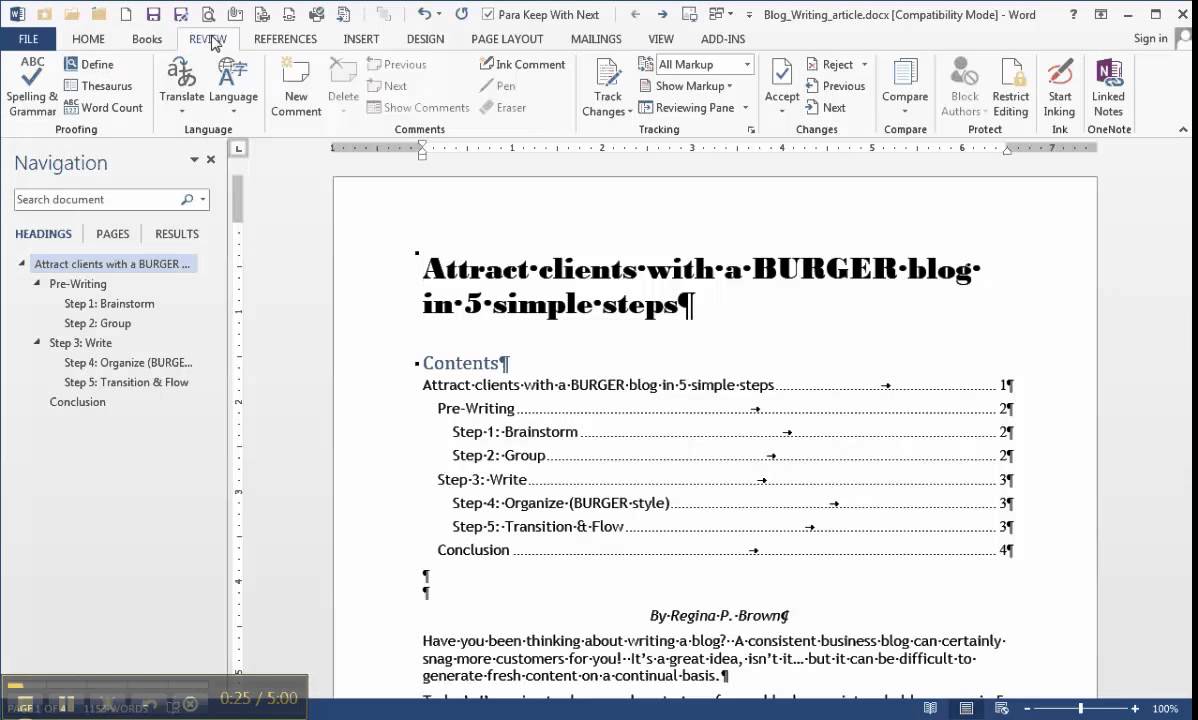Open the search options dropdown in Navigation

[x=202, y=199]
